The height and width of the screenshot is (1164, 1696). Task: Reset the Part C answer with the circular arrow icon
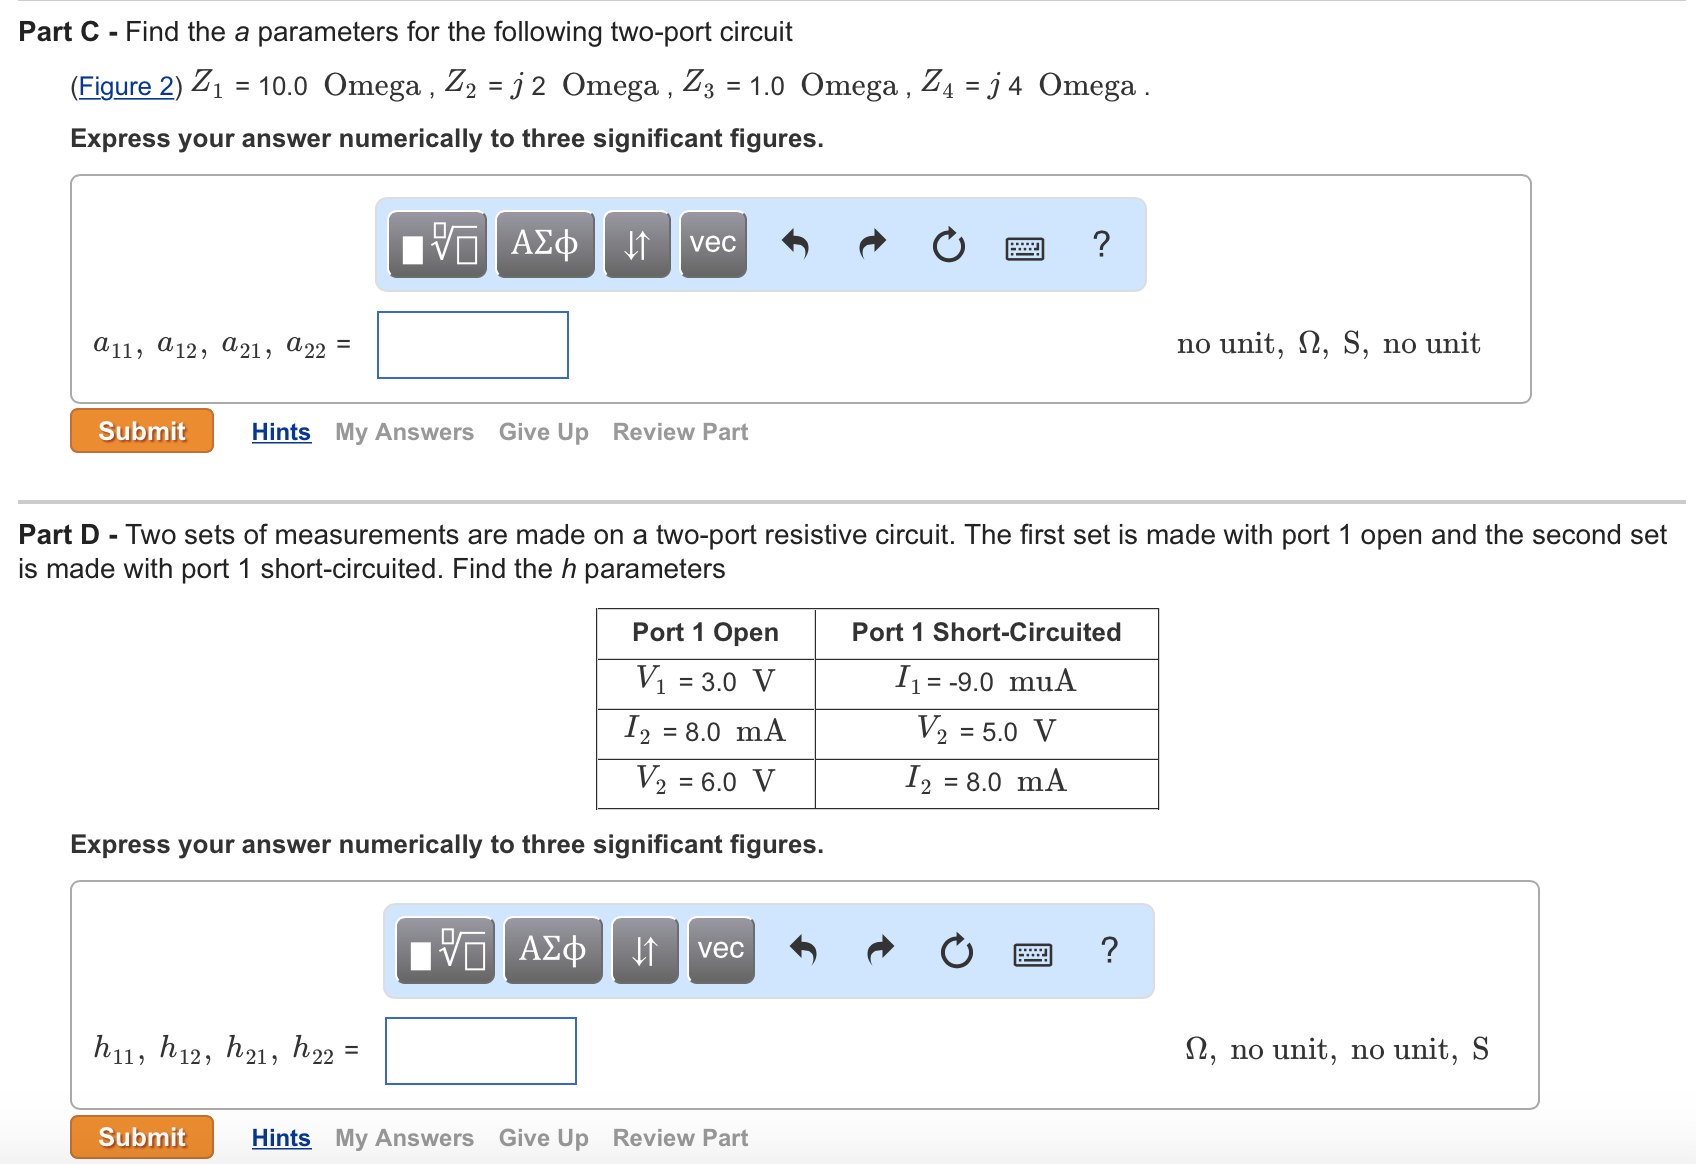tap(947, 244)
